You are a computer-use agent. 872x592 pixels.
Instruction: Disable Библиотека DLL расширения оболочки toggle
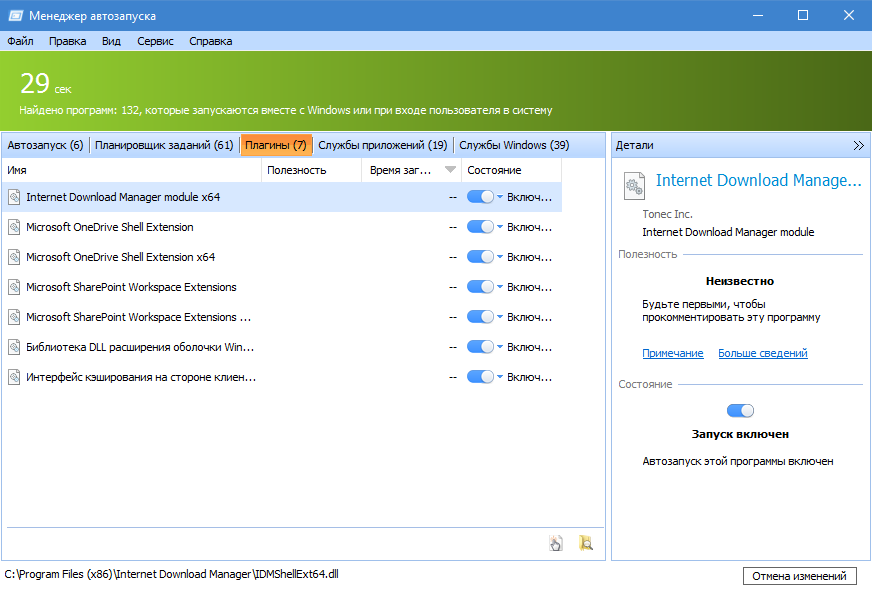[480, 347]
